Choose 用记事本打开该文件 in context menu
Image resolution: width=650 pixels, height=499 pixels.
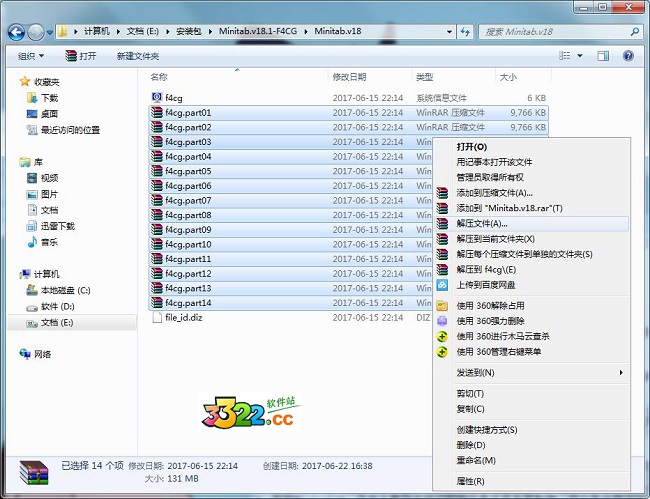[494, 162]
